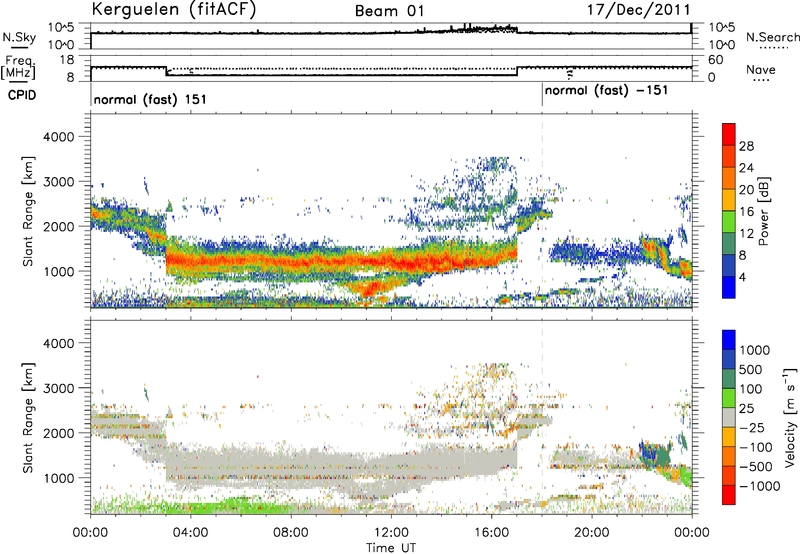Click the red bottom segment of velocity colorbar
Viewport: 800px width, 554px height.
(729, 495)
